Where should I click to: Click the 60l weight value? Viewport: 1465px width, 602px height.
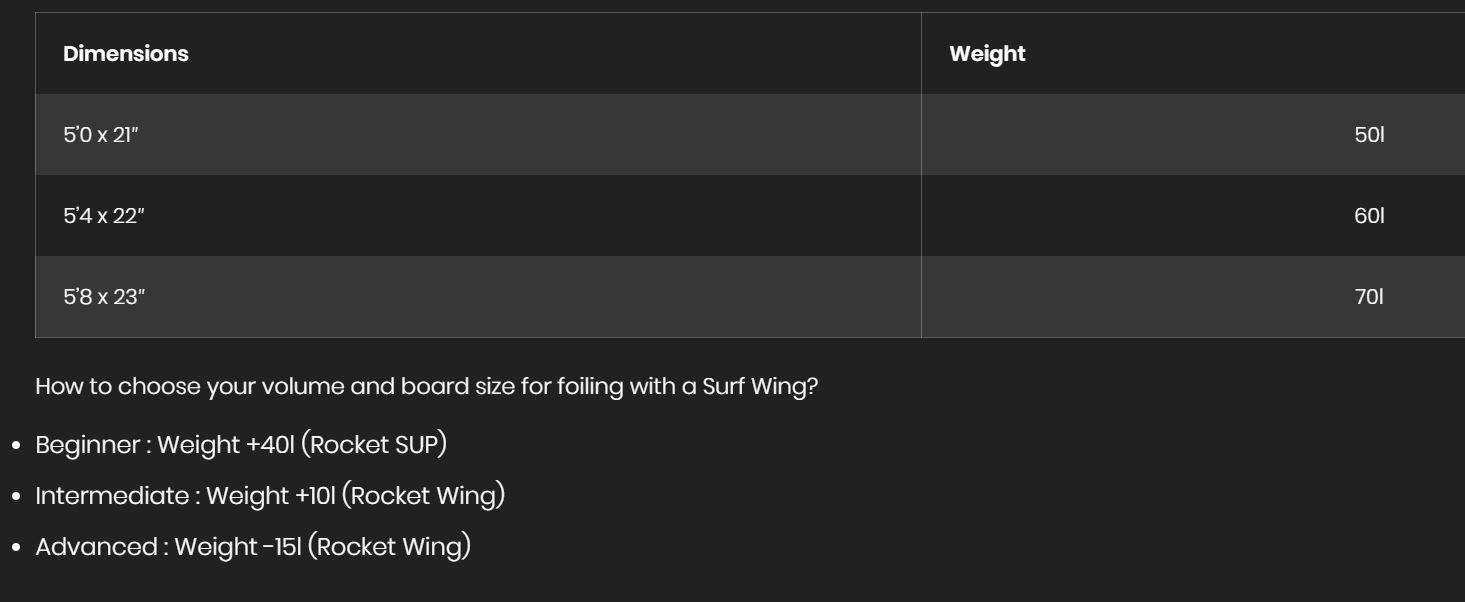(x=1369, y=216)
